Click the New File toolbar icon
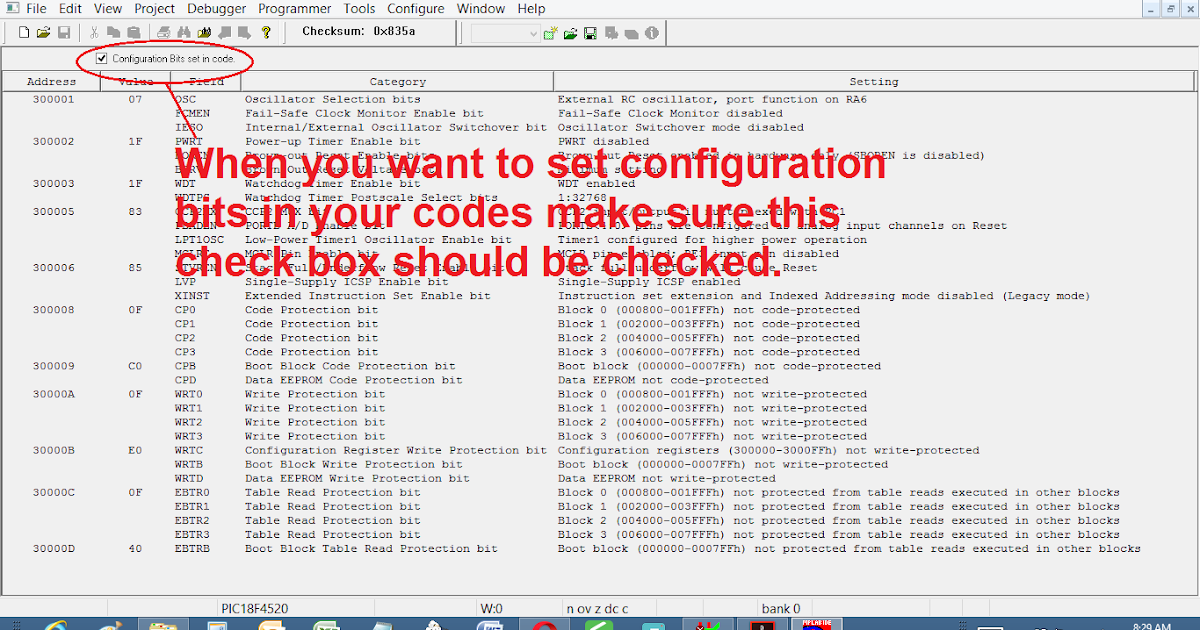 [x=23, y=32]
